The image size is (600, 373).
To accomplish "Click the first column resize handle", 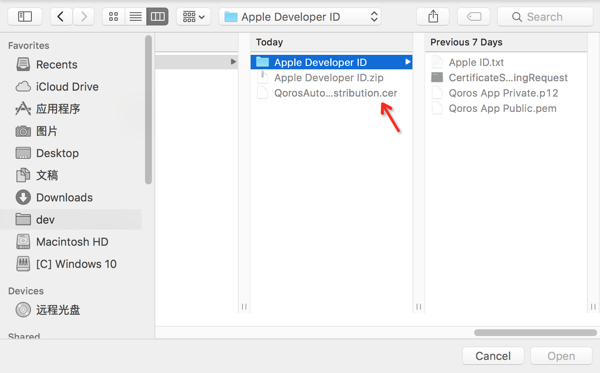I will 244,306.
